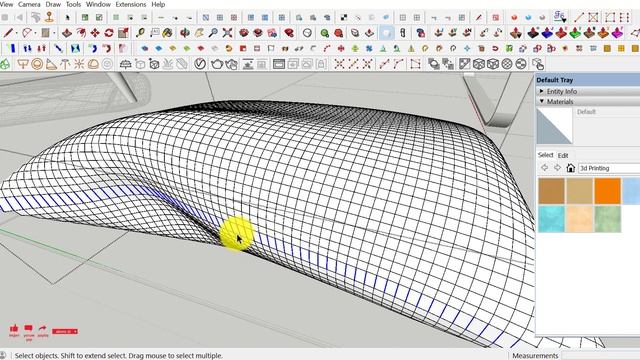The width and height of the screenshot is (640, 360).
Task: Click the Fc script icon
Action: pyautogui.click(x=559, y=17)
